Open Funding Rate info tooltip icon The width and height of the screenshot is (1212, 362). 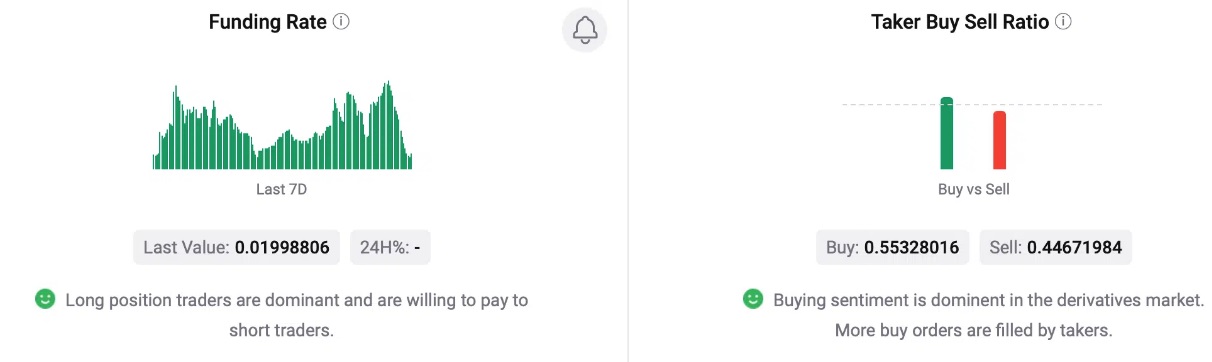[341, 21]
